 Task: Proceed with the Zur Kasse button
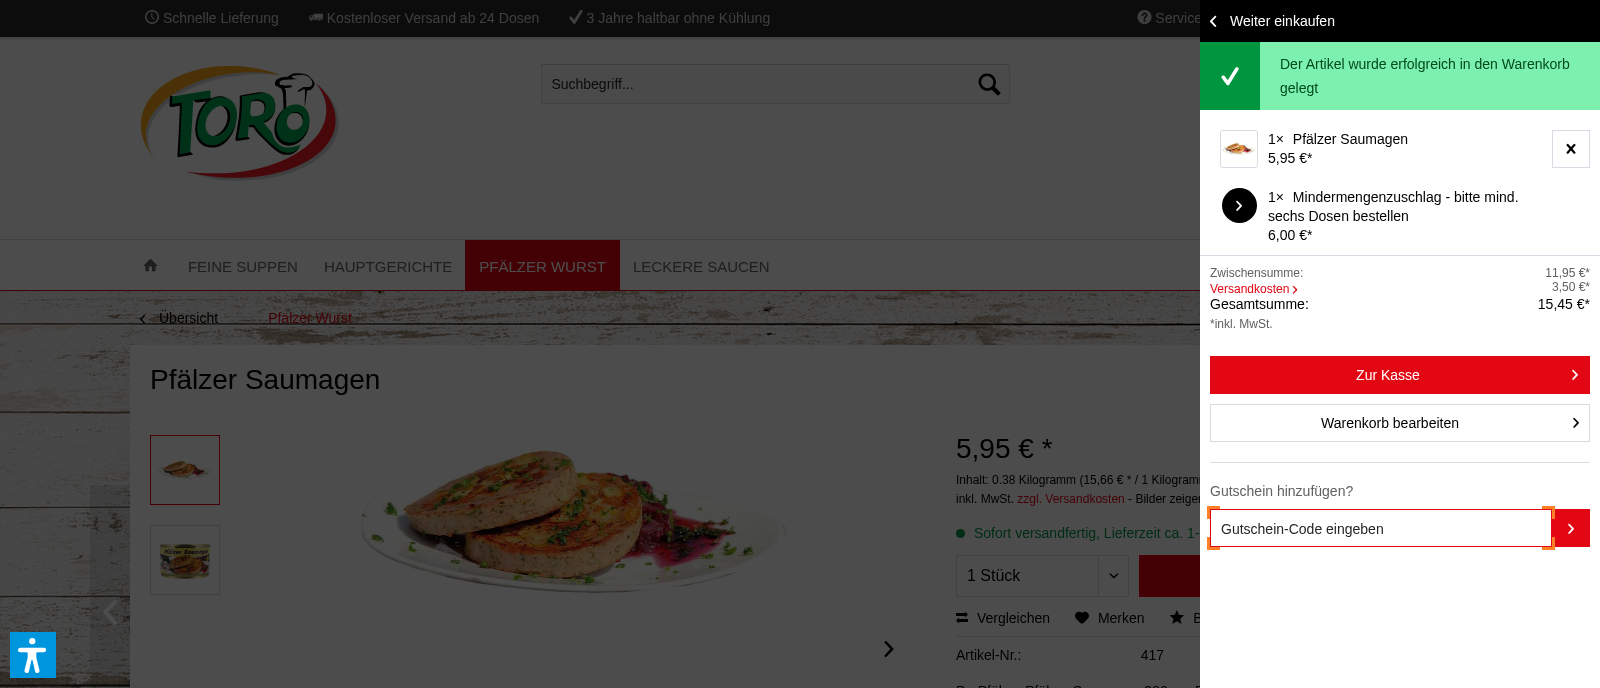click(x=1400, y=375)
